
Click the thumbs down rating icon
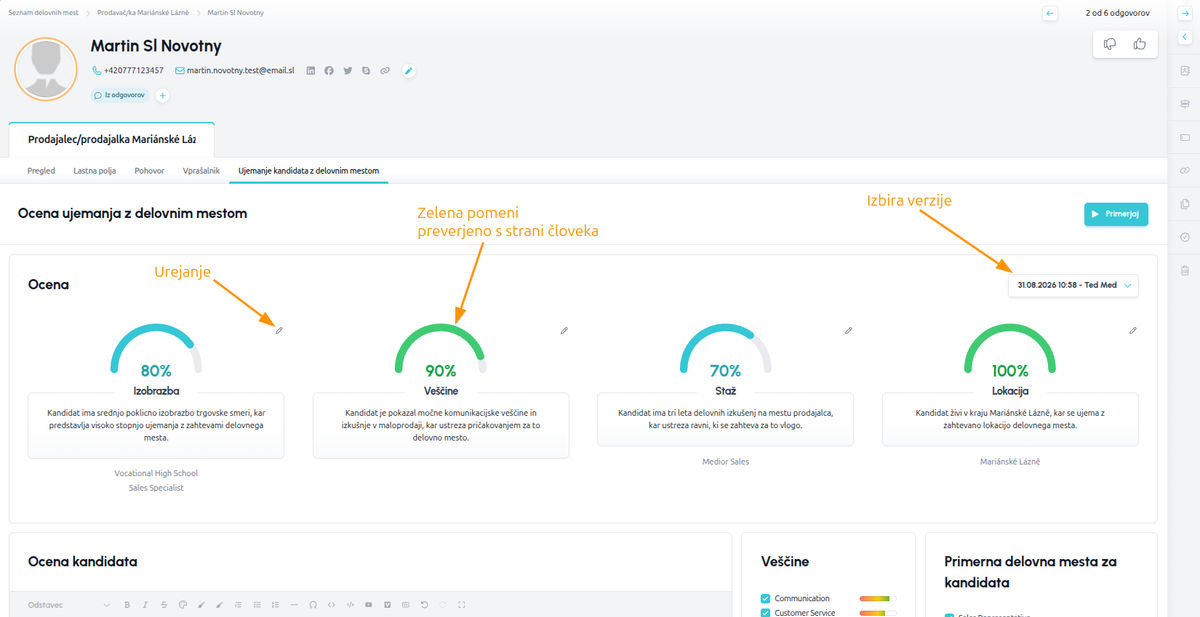tap(1110, 44)
